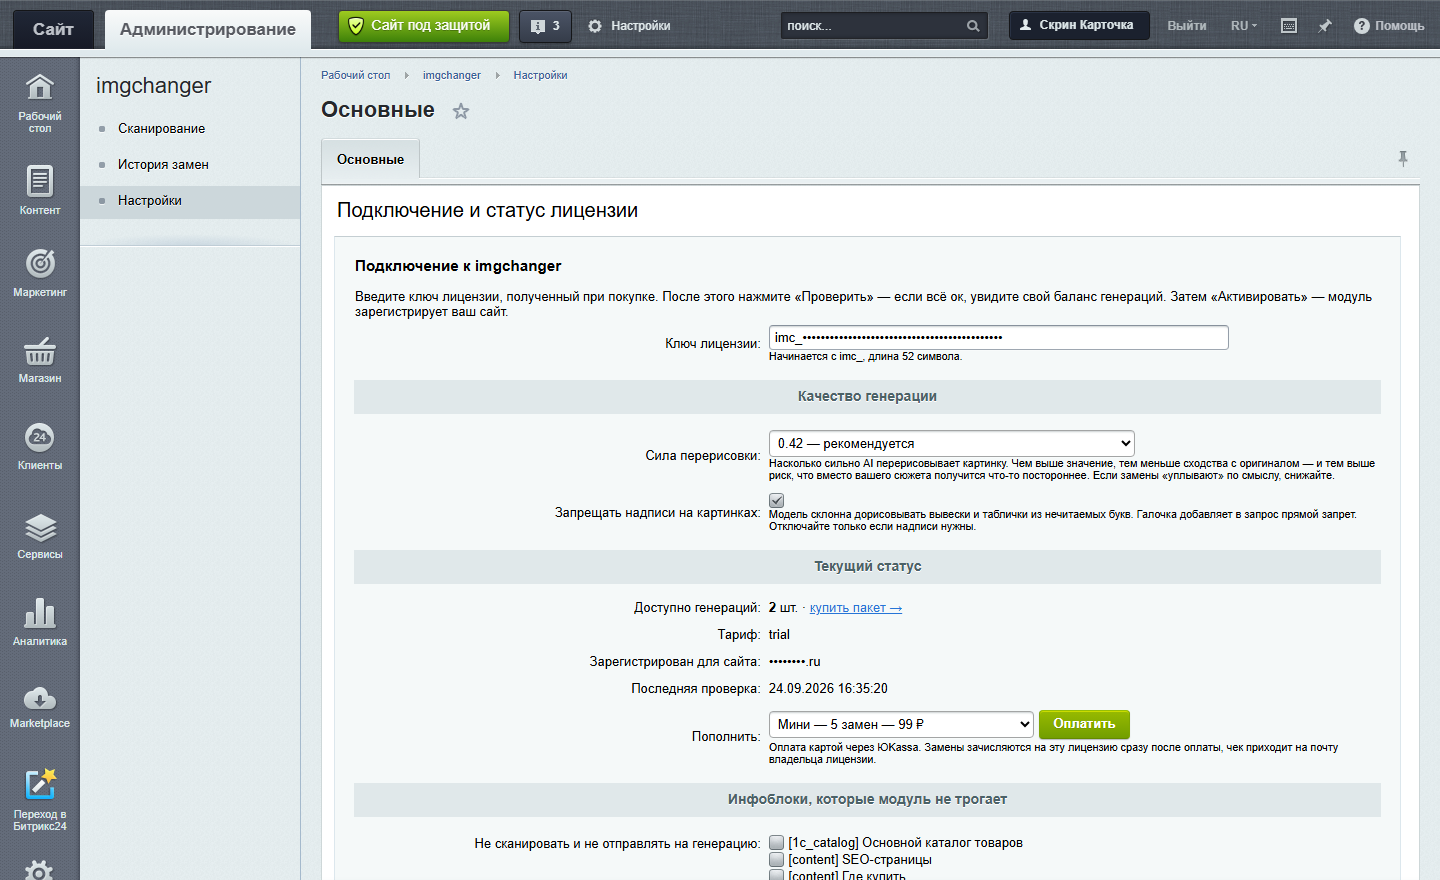Viewport: 1440px width, 880px height.
Task: Follow the купить пакет link
Action: (x=856, y=608)
